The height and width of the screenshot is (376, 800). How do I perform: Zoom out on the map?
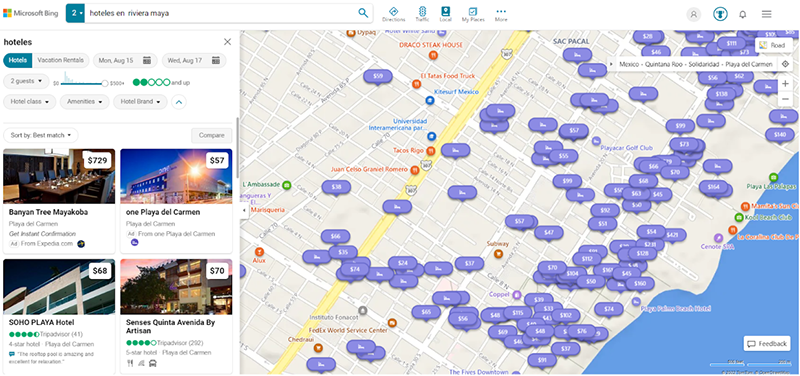pos(785,98)
